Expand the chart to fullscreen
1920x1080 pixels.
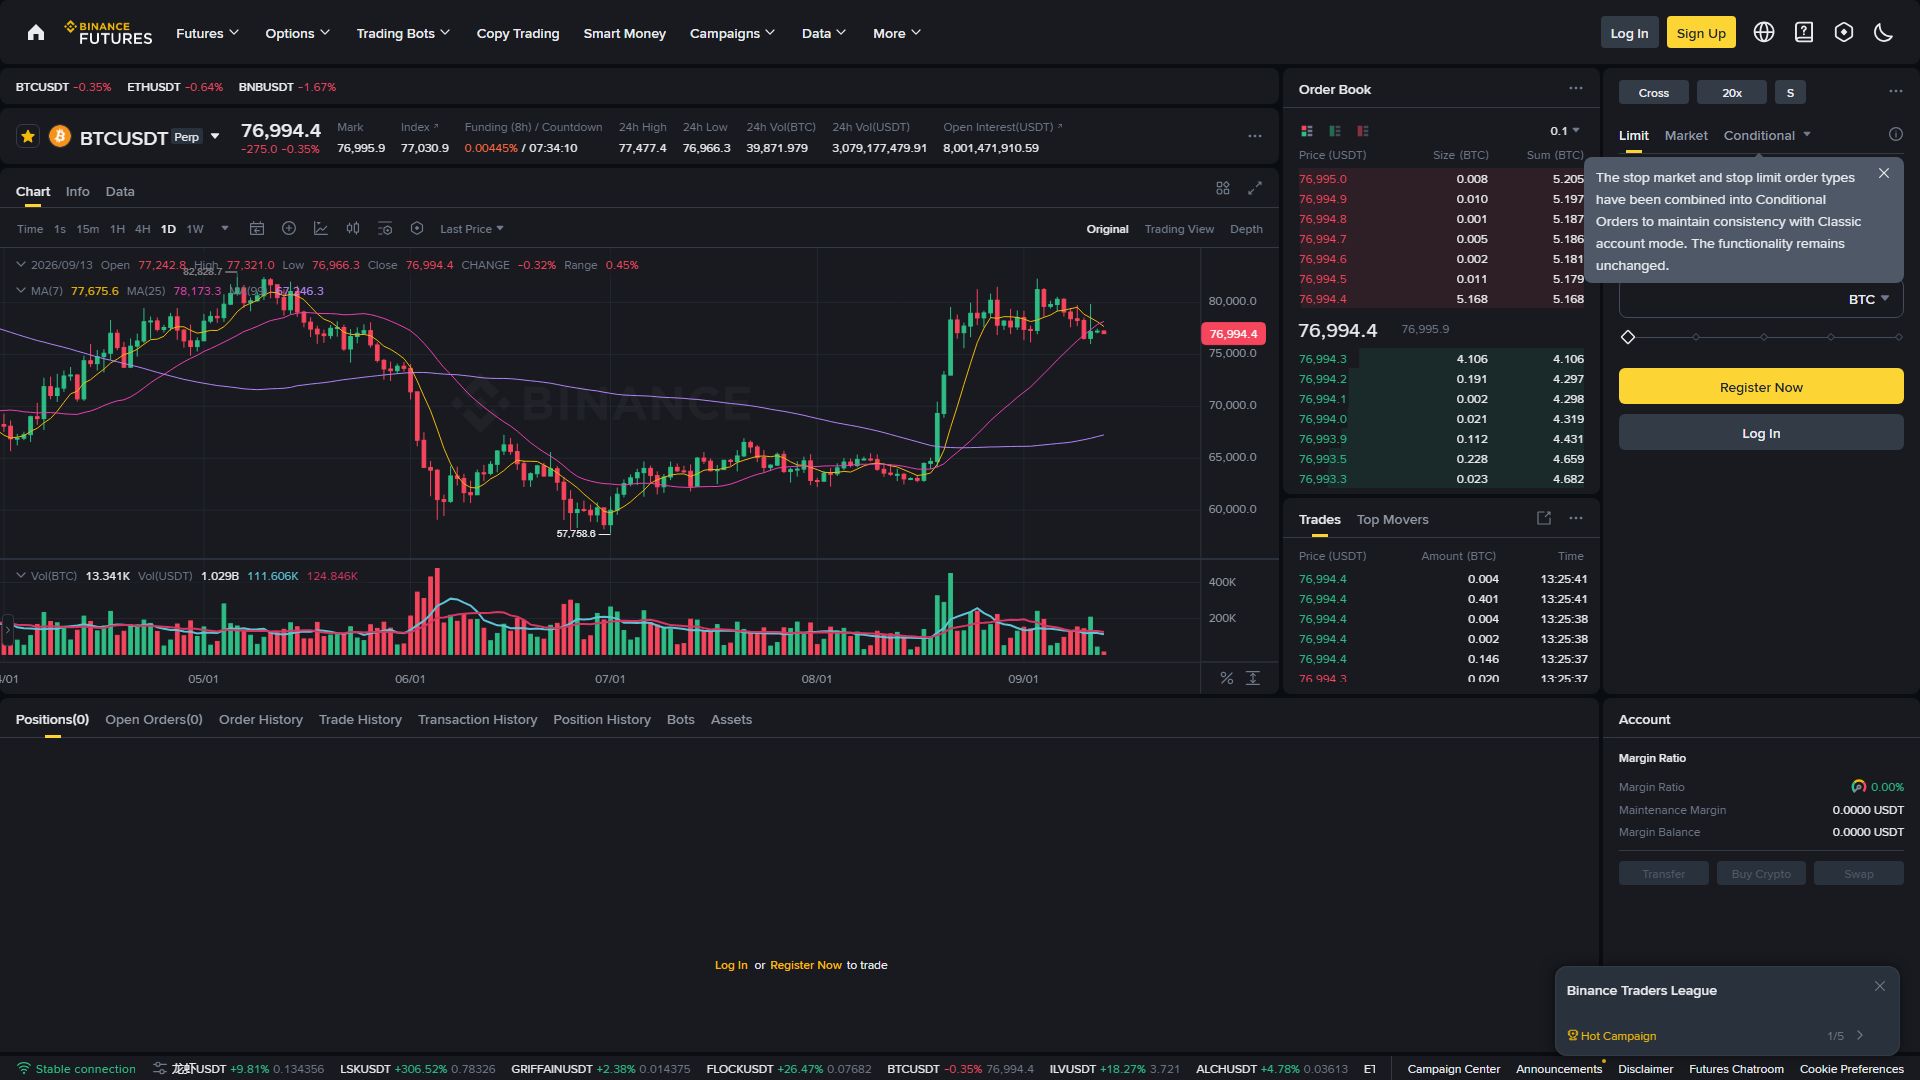[1255, 188]
